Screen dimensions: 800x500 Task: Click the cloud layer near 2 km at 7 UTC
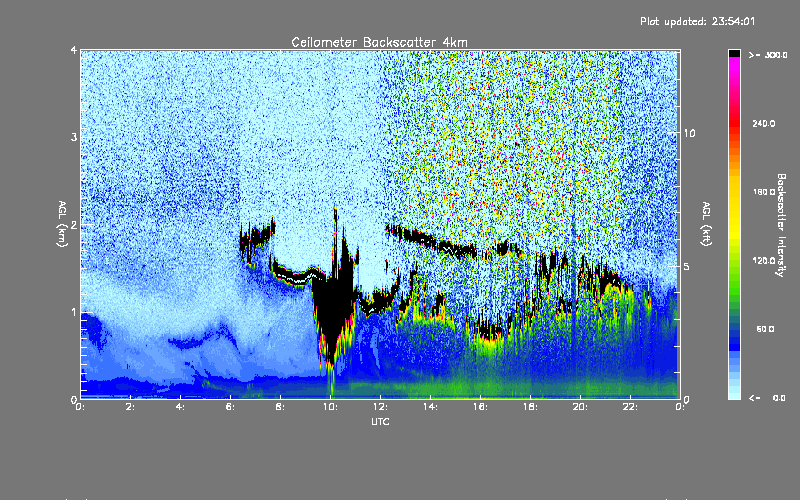pyautogui.click(x=257, y=236)
